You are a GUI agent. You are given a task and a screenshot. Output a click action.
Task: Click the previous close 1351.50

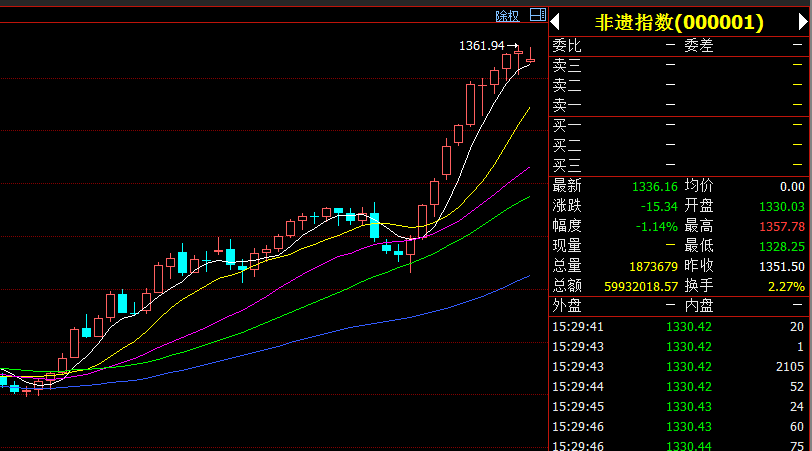[782, 267]
